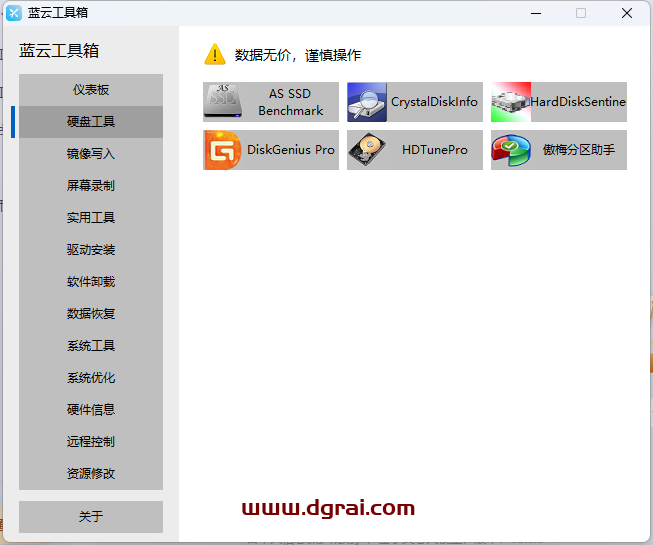Viewport: 653px width, 545px height.
Task: Click the 蓝云工具箱 sidebar heading
Action: [x=59, y=51]
